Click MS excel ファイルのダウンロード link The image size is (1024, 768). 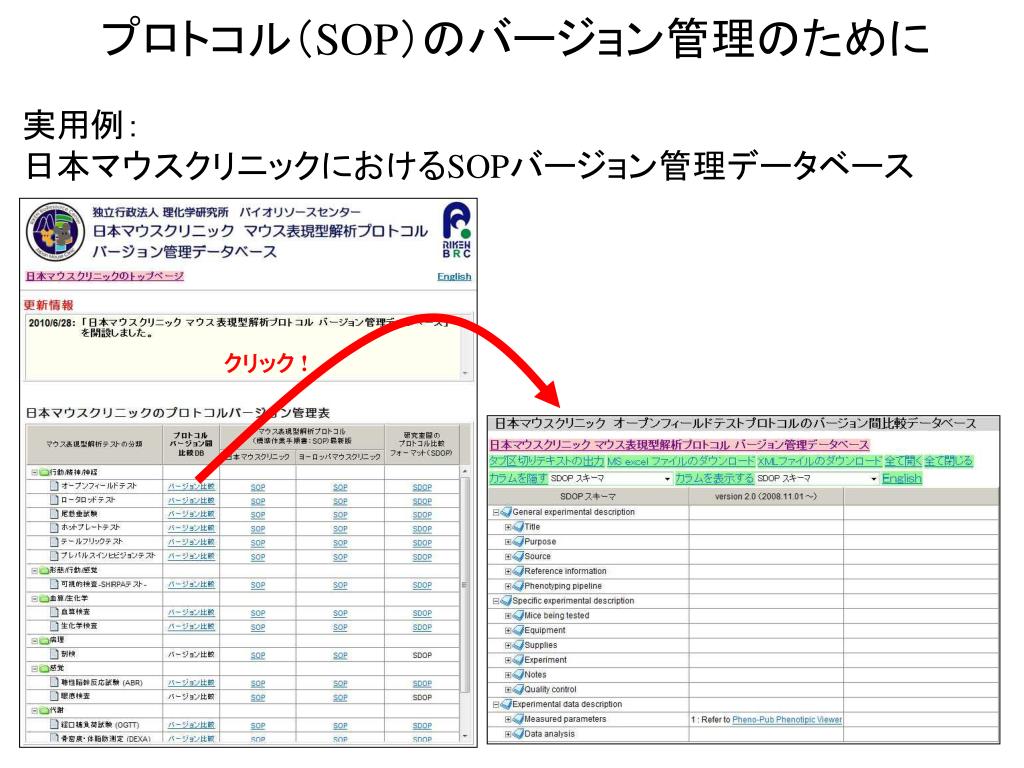click(680, 461)
